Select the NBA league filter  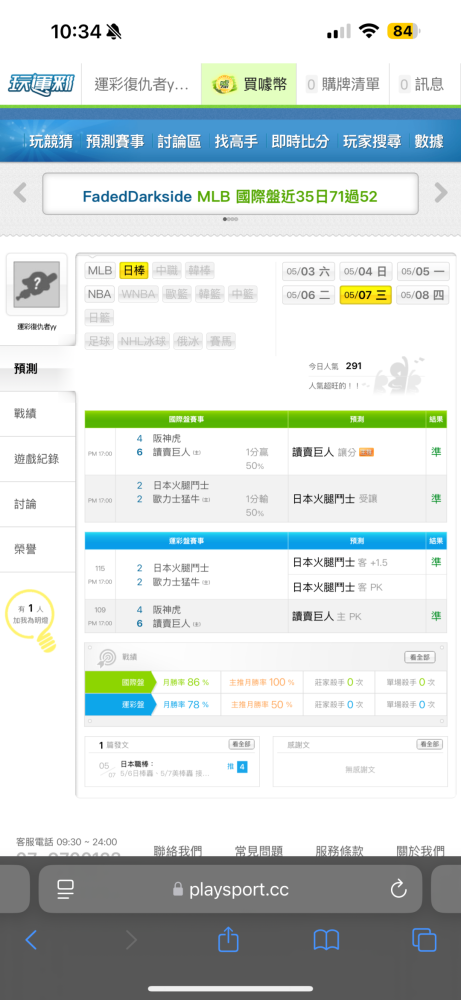pyautogui.click(x=99, y=295)
